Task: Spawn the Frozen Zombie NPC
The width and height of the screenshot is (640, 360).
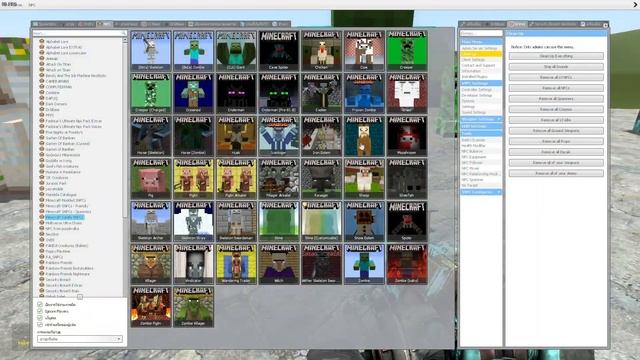Action: click(x=364, y=93)
